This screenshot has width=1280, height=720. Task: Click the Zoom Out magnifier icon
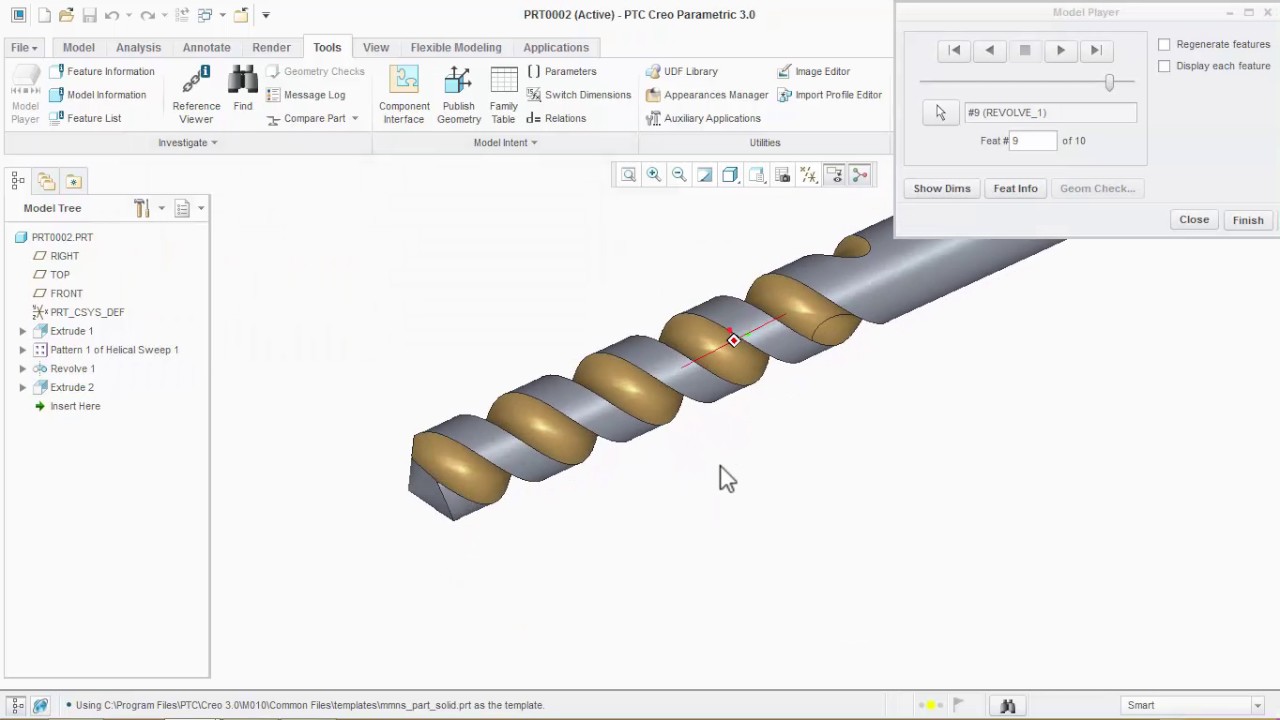point(679,175)
